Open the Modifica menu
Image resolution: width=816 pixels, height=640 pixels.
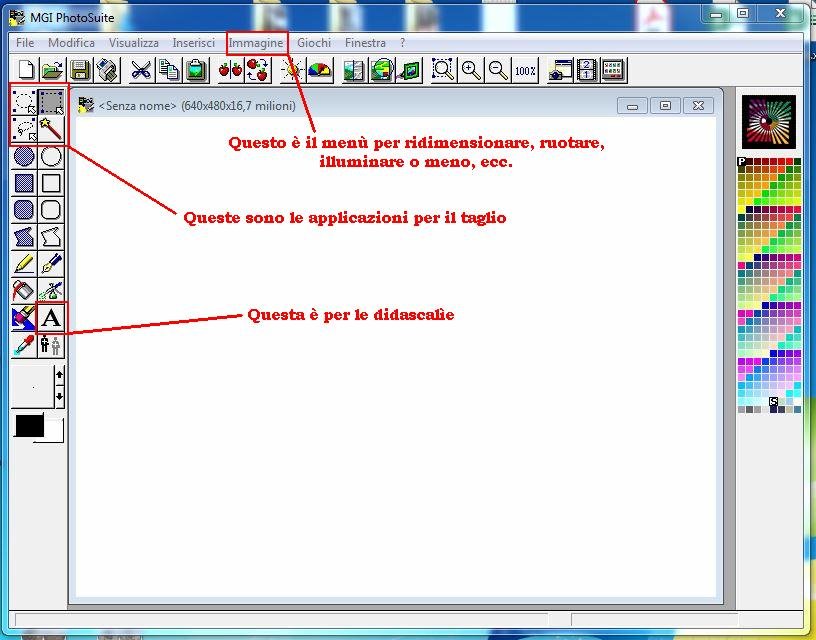[x=71, y=43]
